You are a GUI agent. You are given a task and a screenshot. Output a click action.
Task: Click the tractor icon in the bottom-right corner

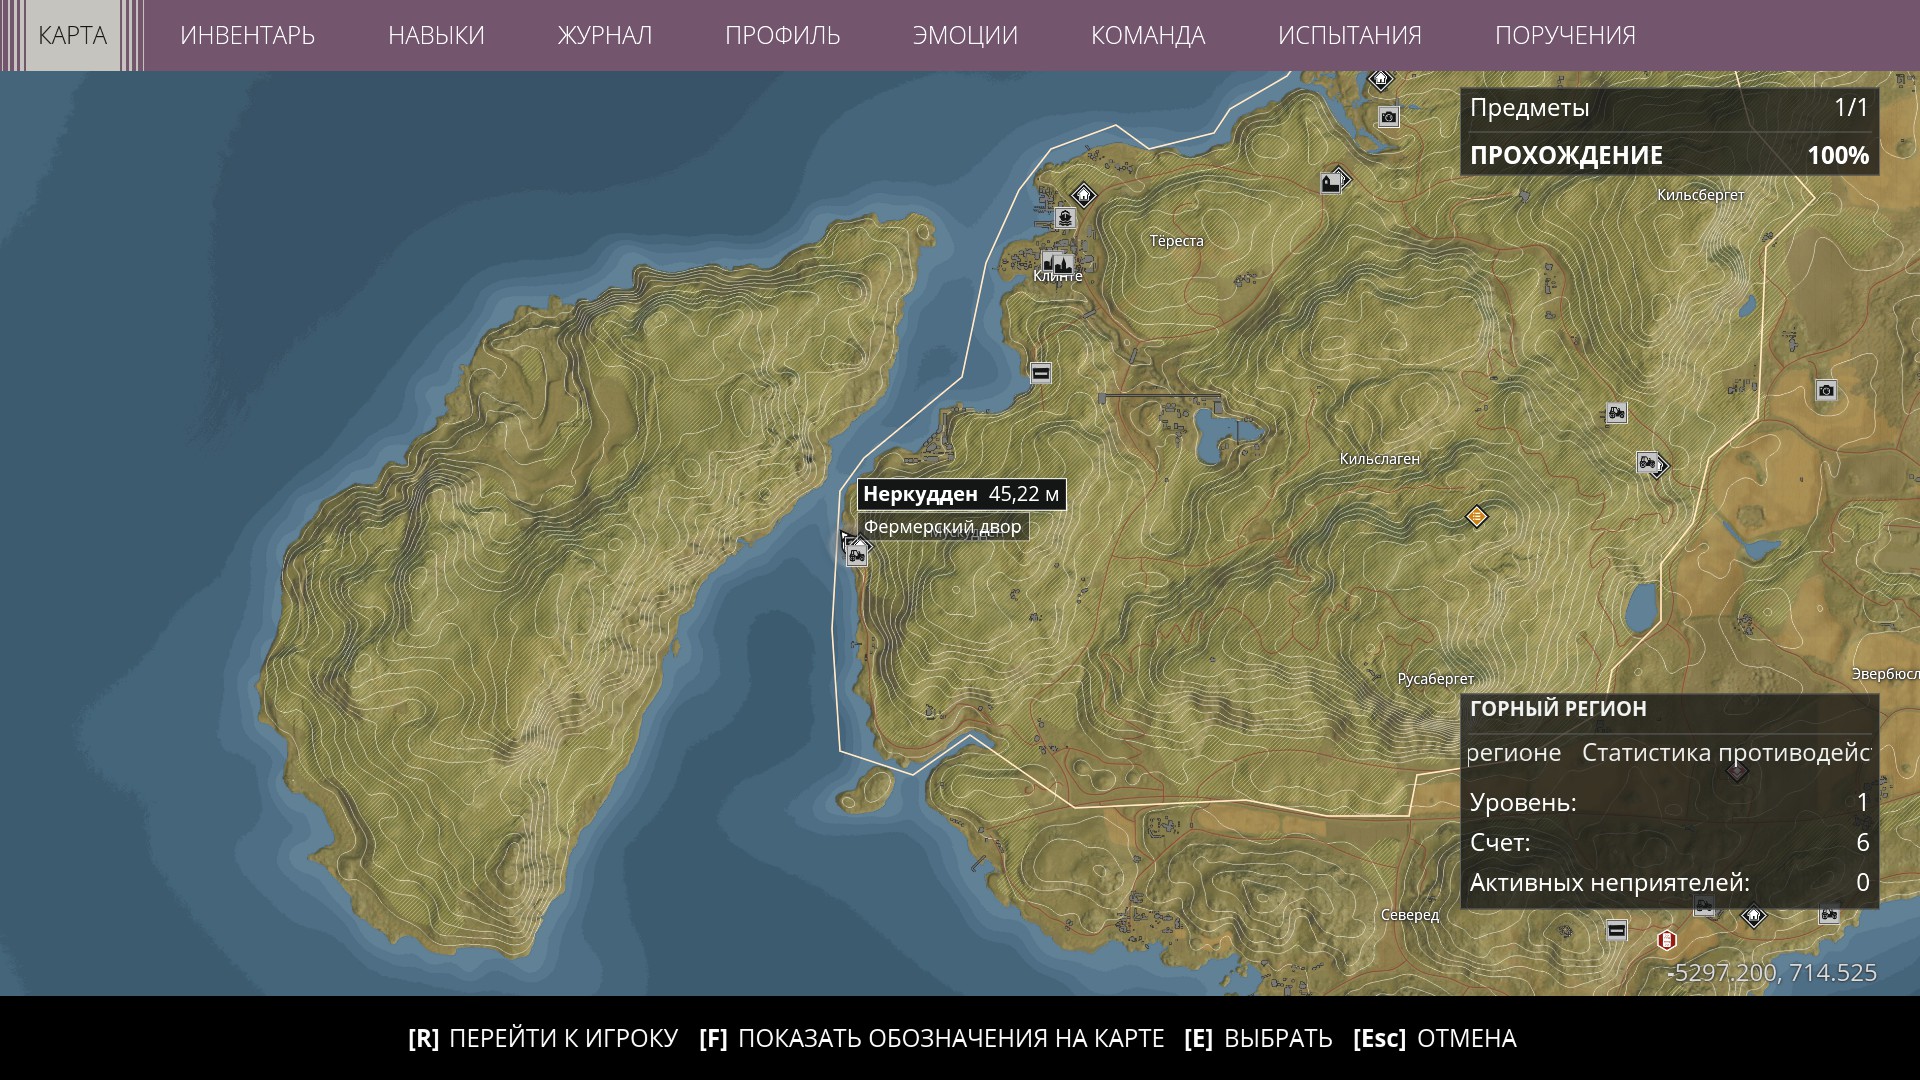click(1829, 913)
